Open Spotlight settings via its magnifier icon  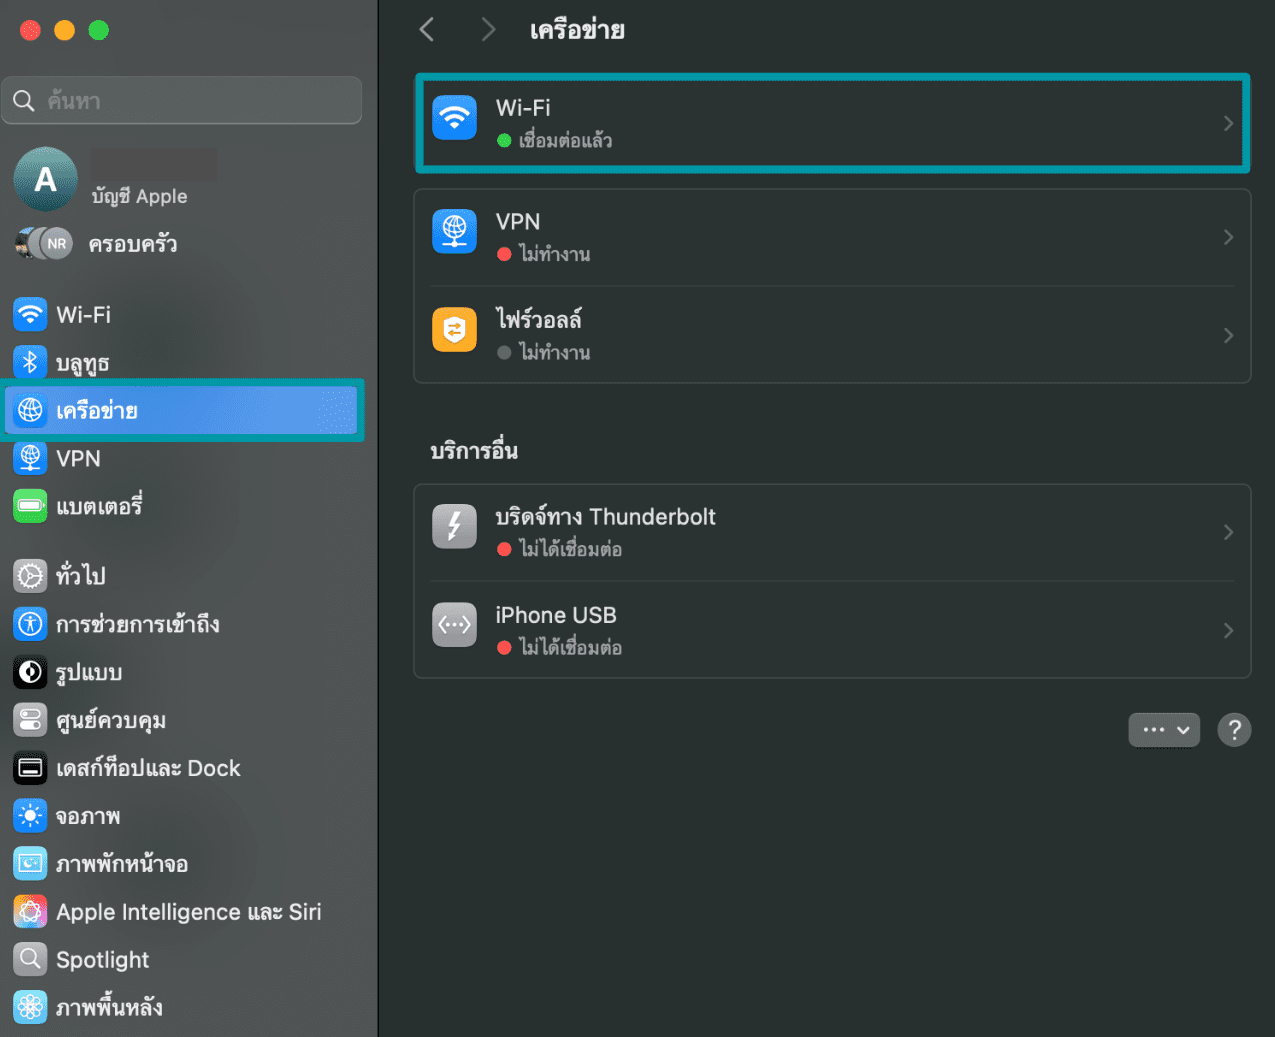[30, 959]
